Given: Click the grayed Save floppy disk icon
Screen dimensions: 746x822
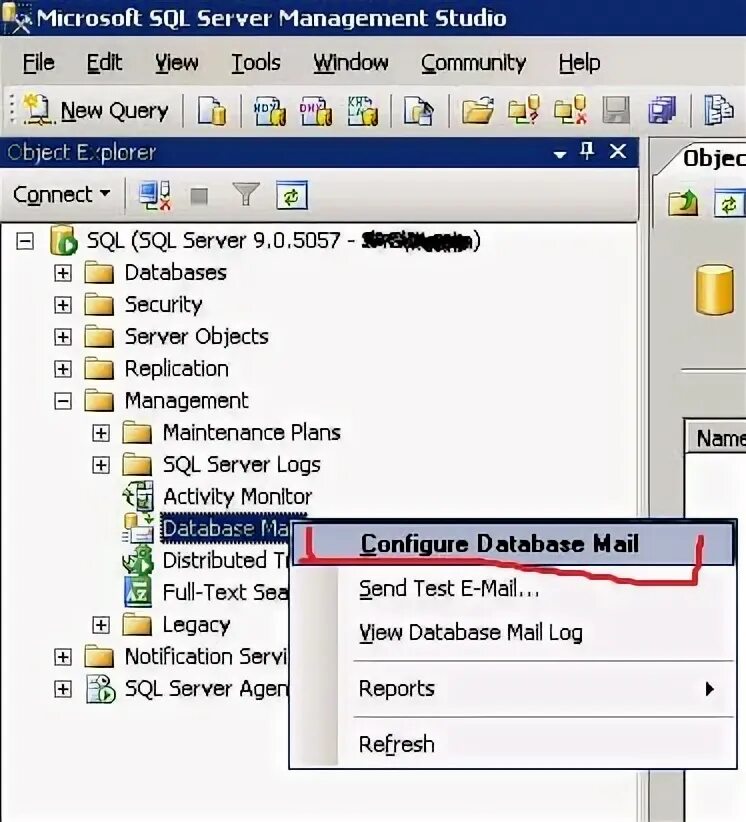Looking at the screenshot, I should pos(615,111).
